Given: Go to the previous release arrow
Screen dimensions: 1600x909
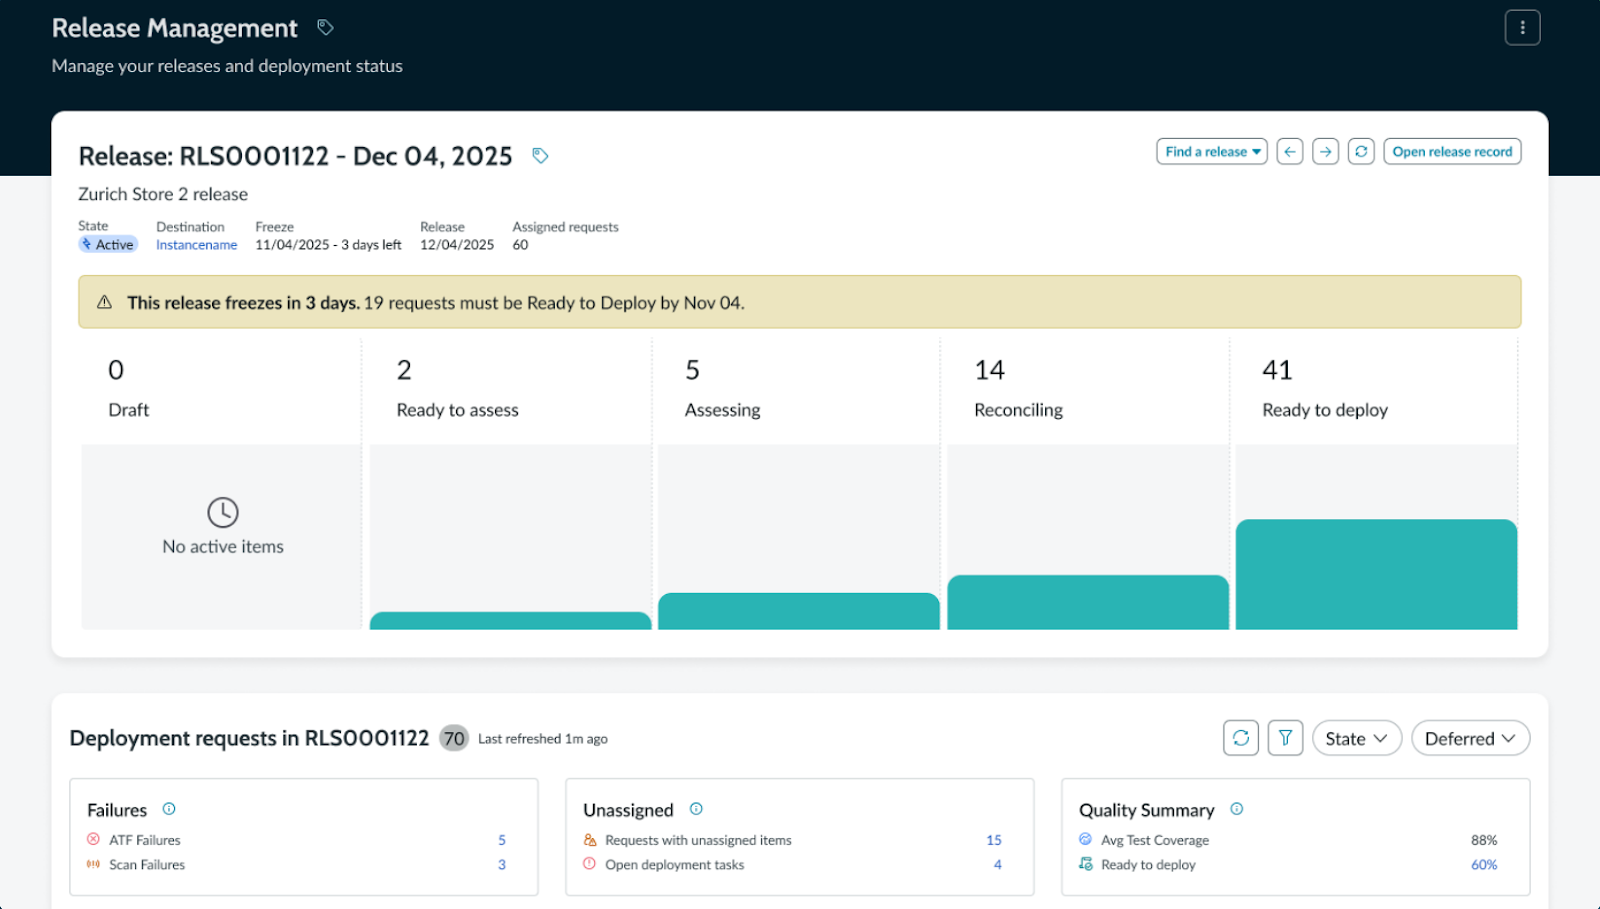Looking at the screenshot, I should coord(1290,152).
